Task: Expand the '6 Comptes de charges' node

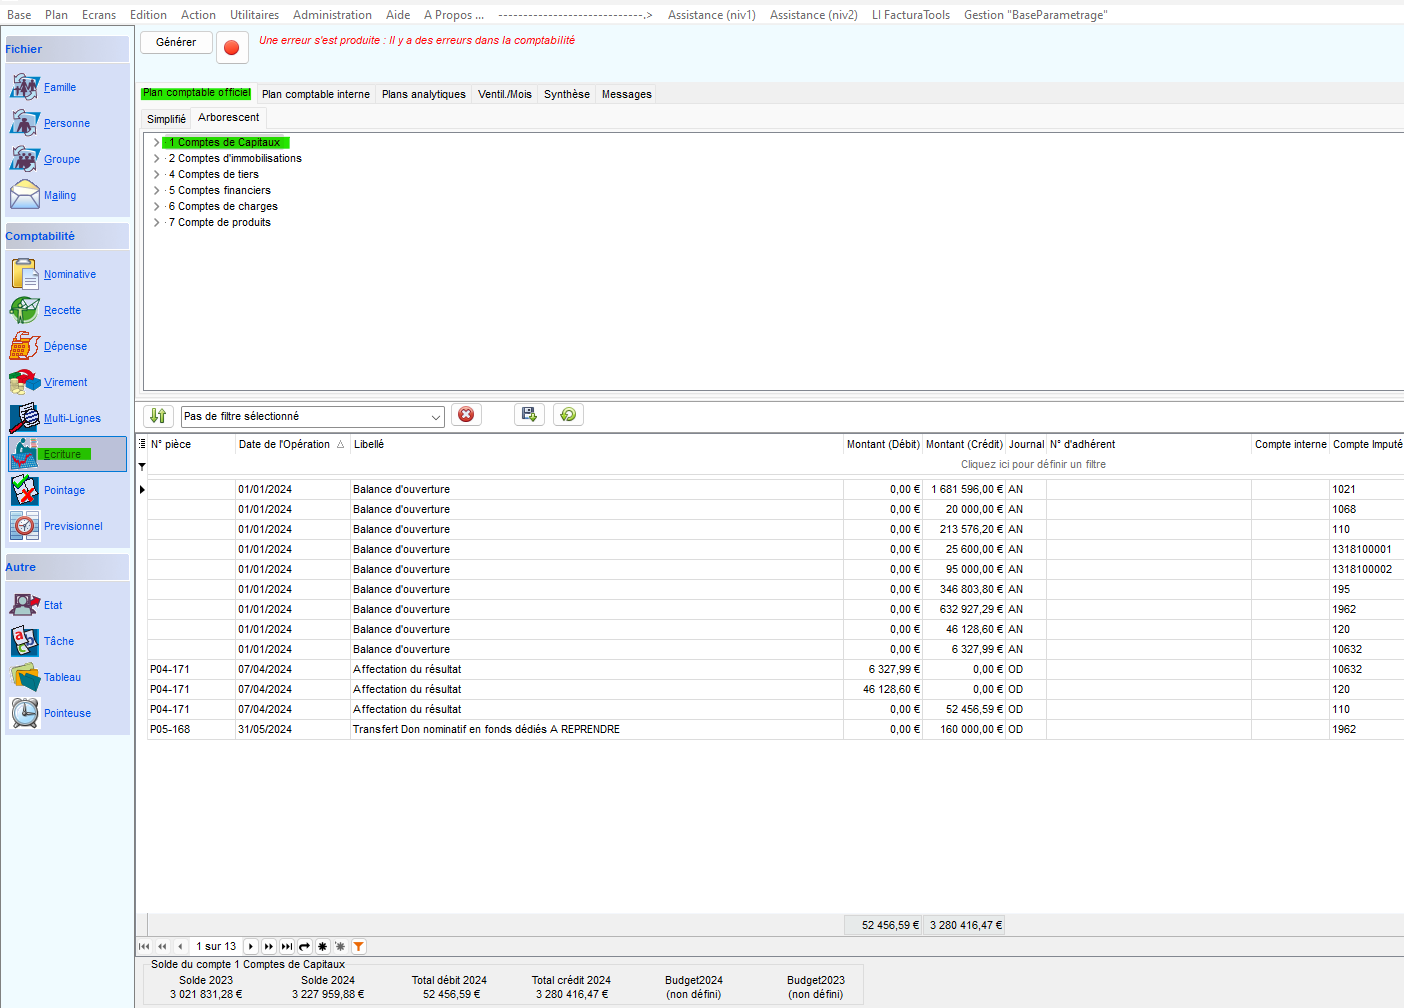Action: [x=157, y=206]
